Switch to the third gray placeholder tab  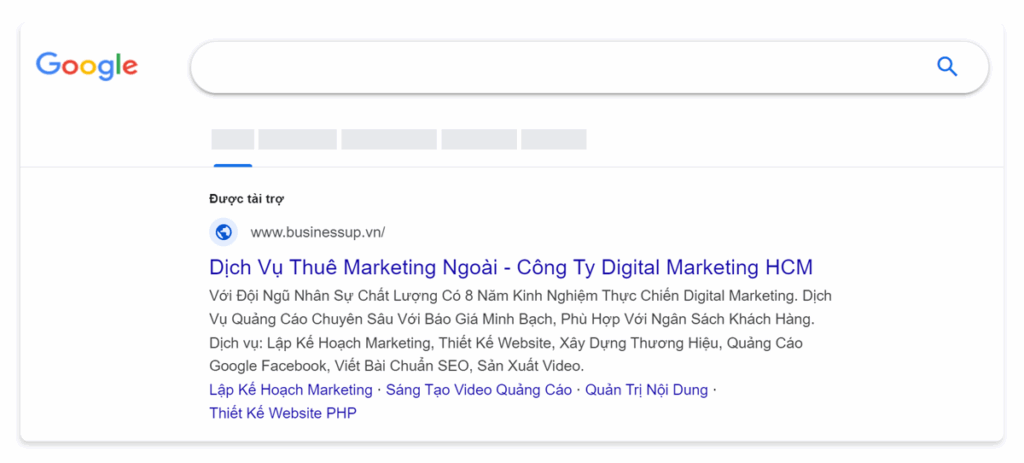coord(389,140)
